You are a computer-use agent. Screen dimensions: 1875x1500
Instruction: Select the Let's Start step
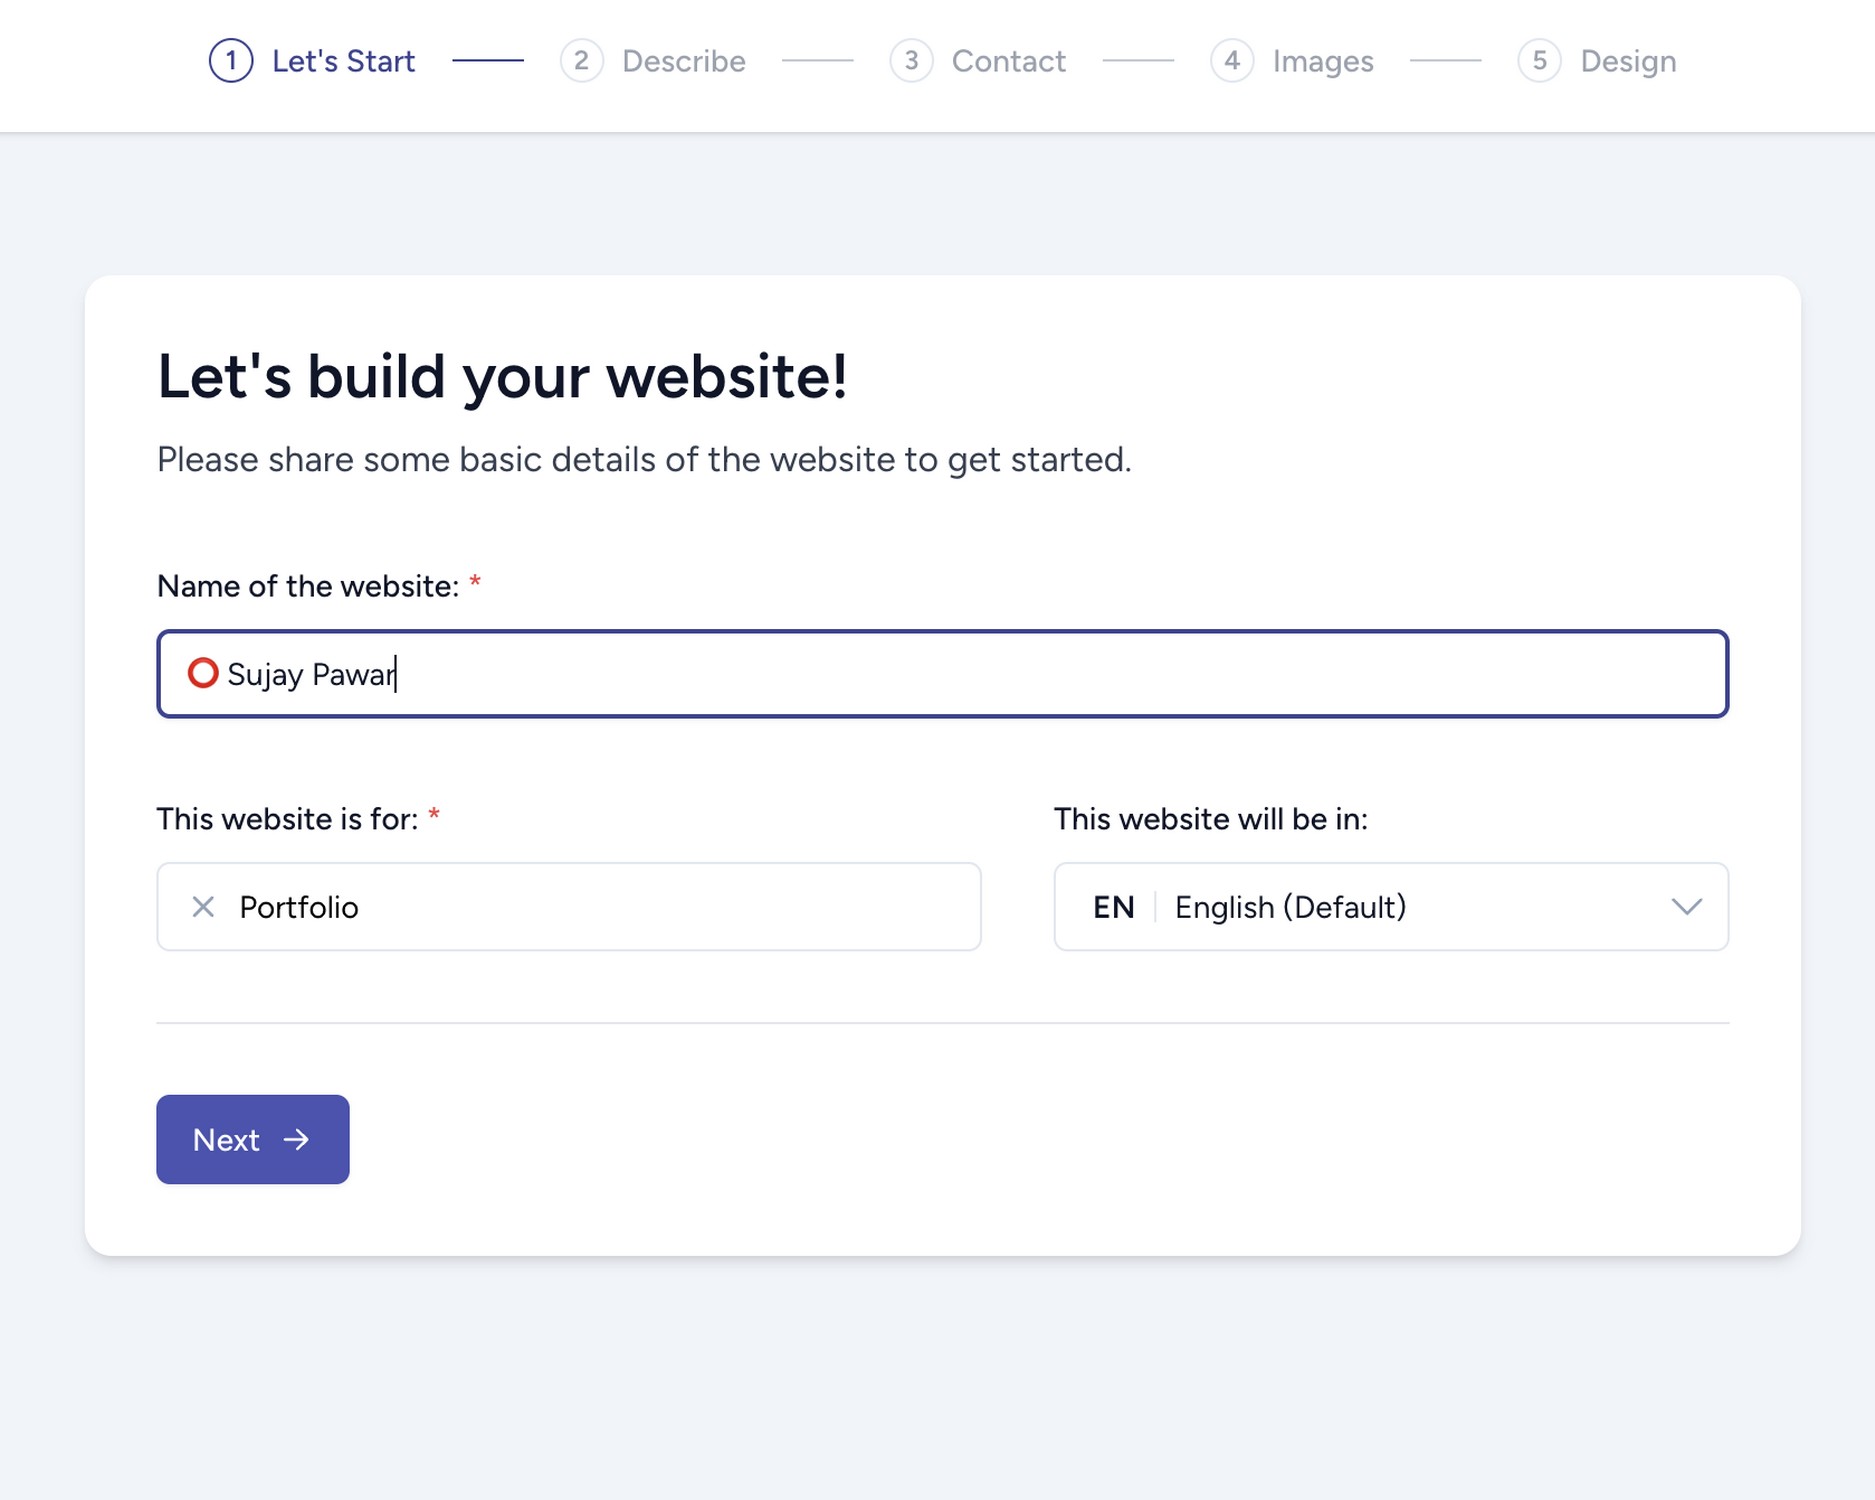tap(343, 61)
